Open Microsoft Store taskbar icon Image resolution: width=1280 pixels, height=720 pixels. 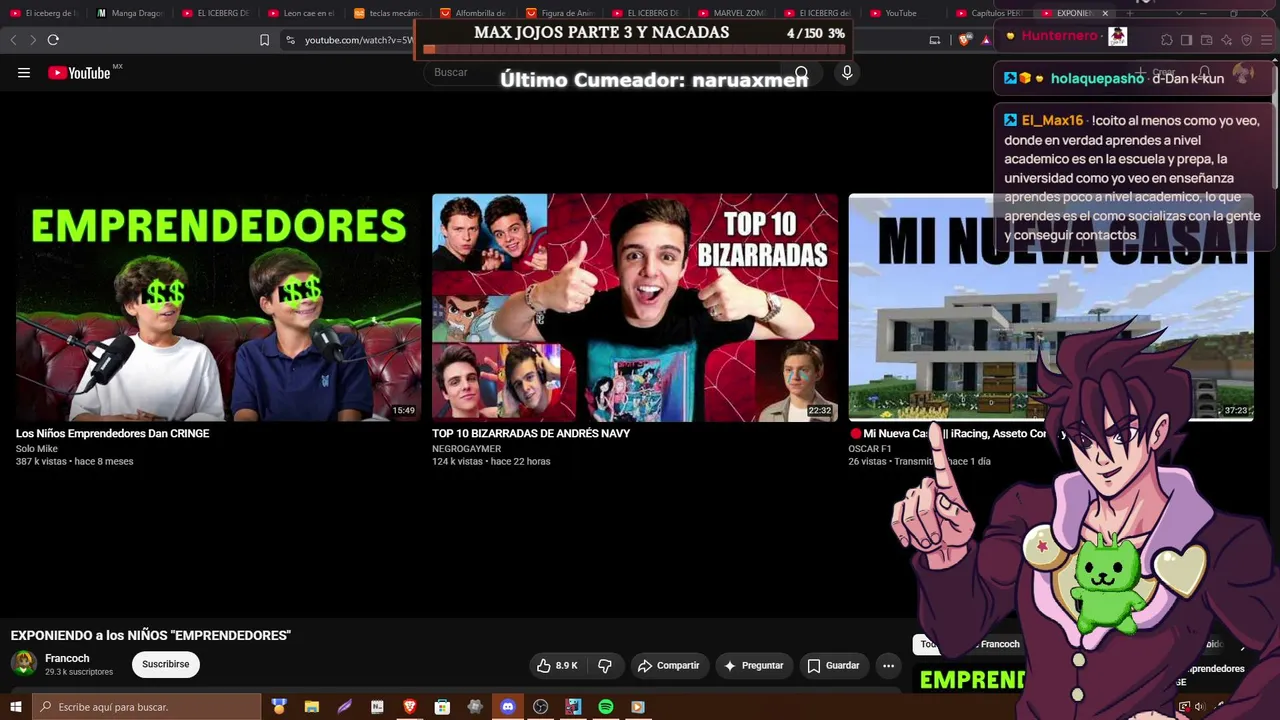point(442,707)
